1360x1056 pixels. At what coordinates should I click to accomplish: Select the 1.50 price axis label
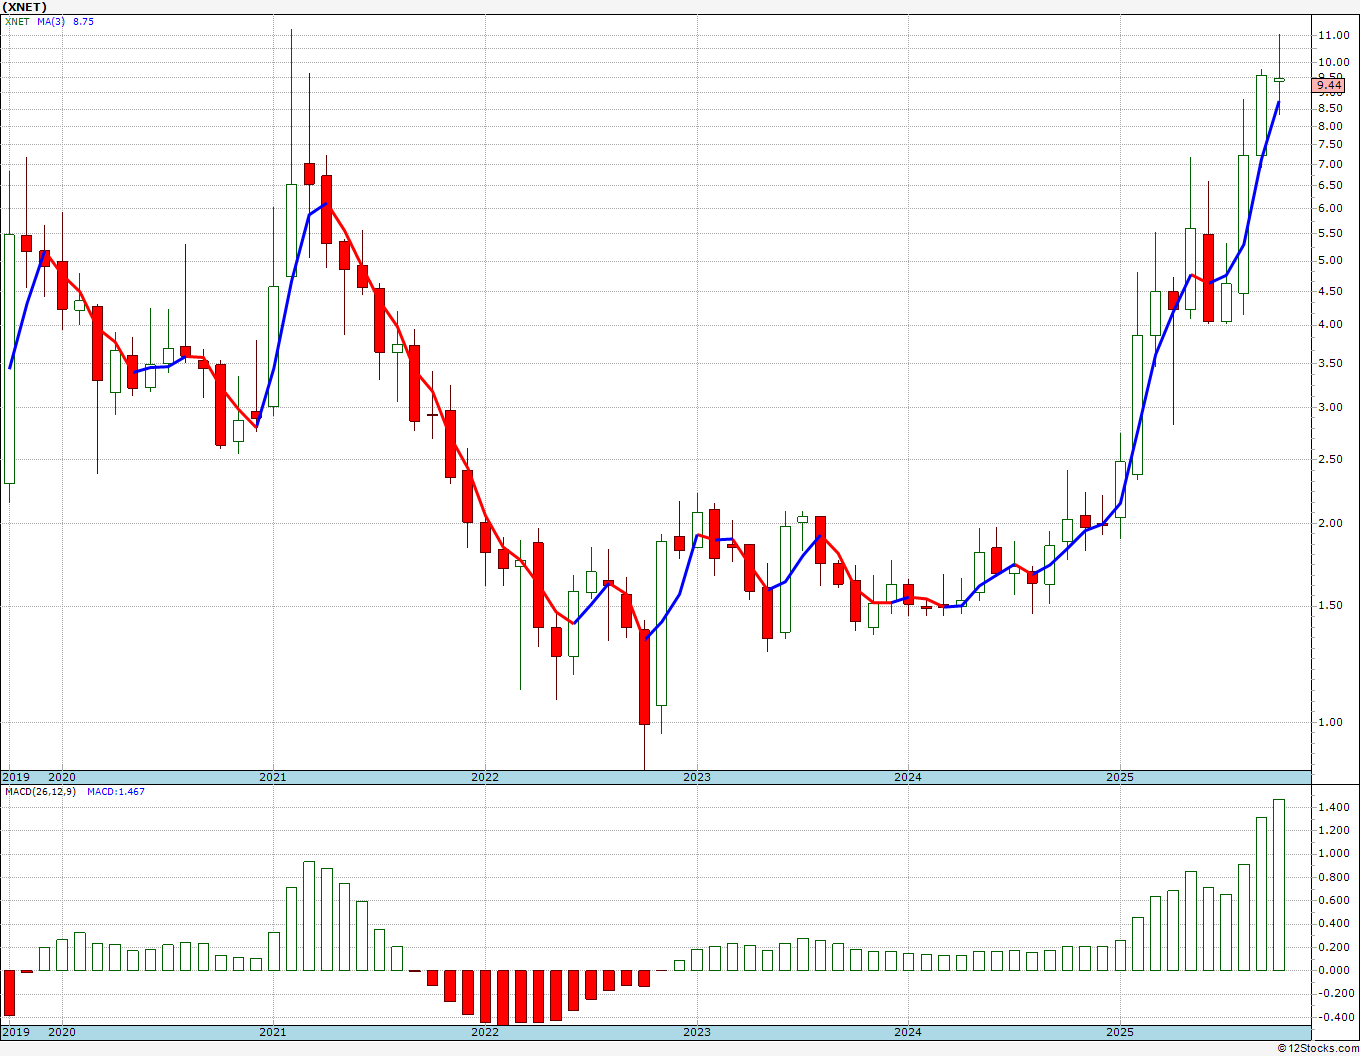[x=1330, y=606]
